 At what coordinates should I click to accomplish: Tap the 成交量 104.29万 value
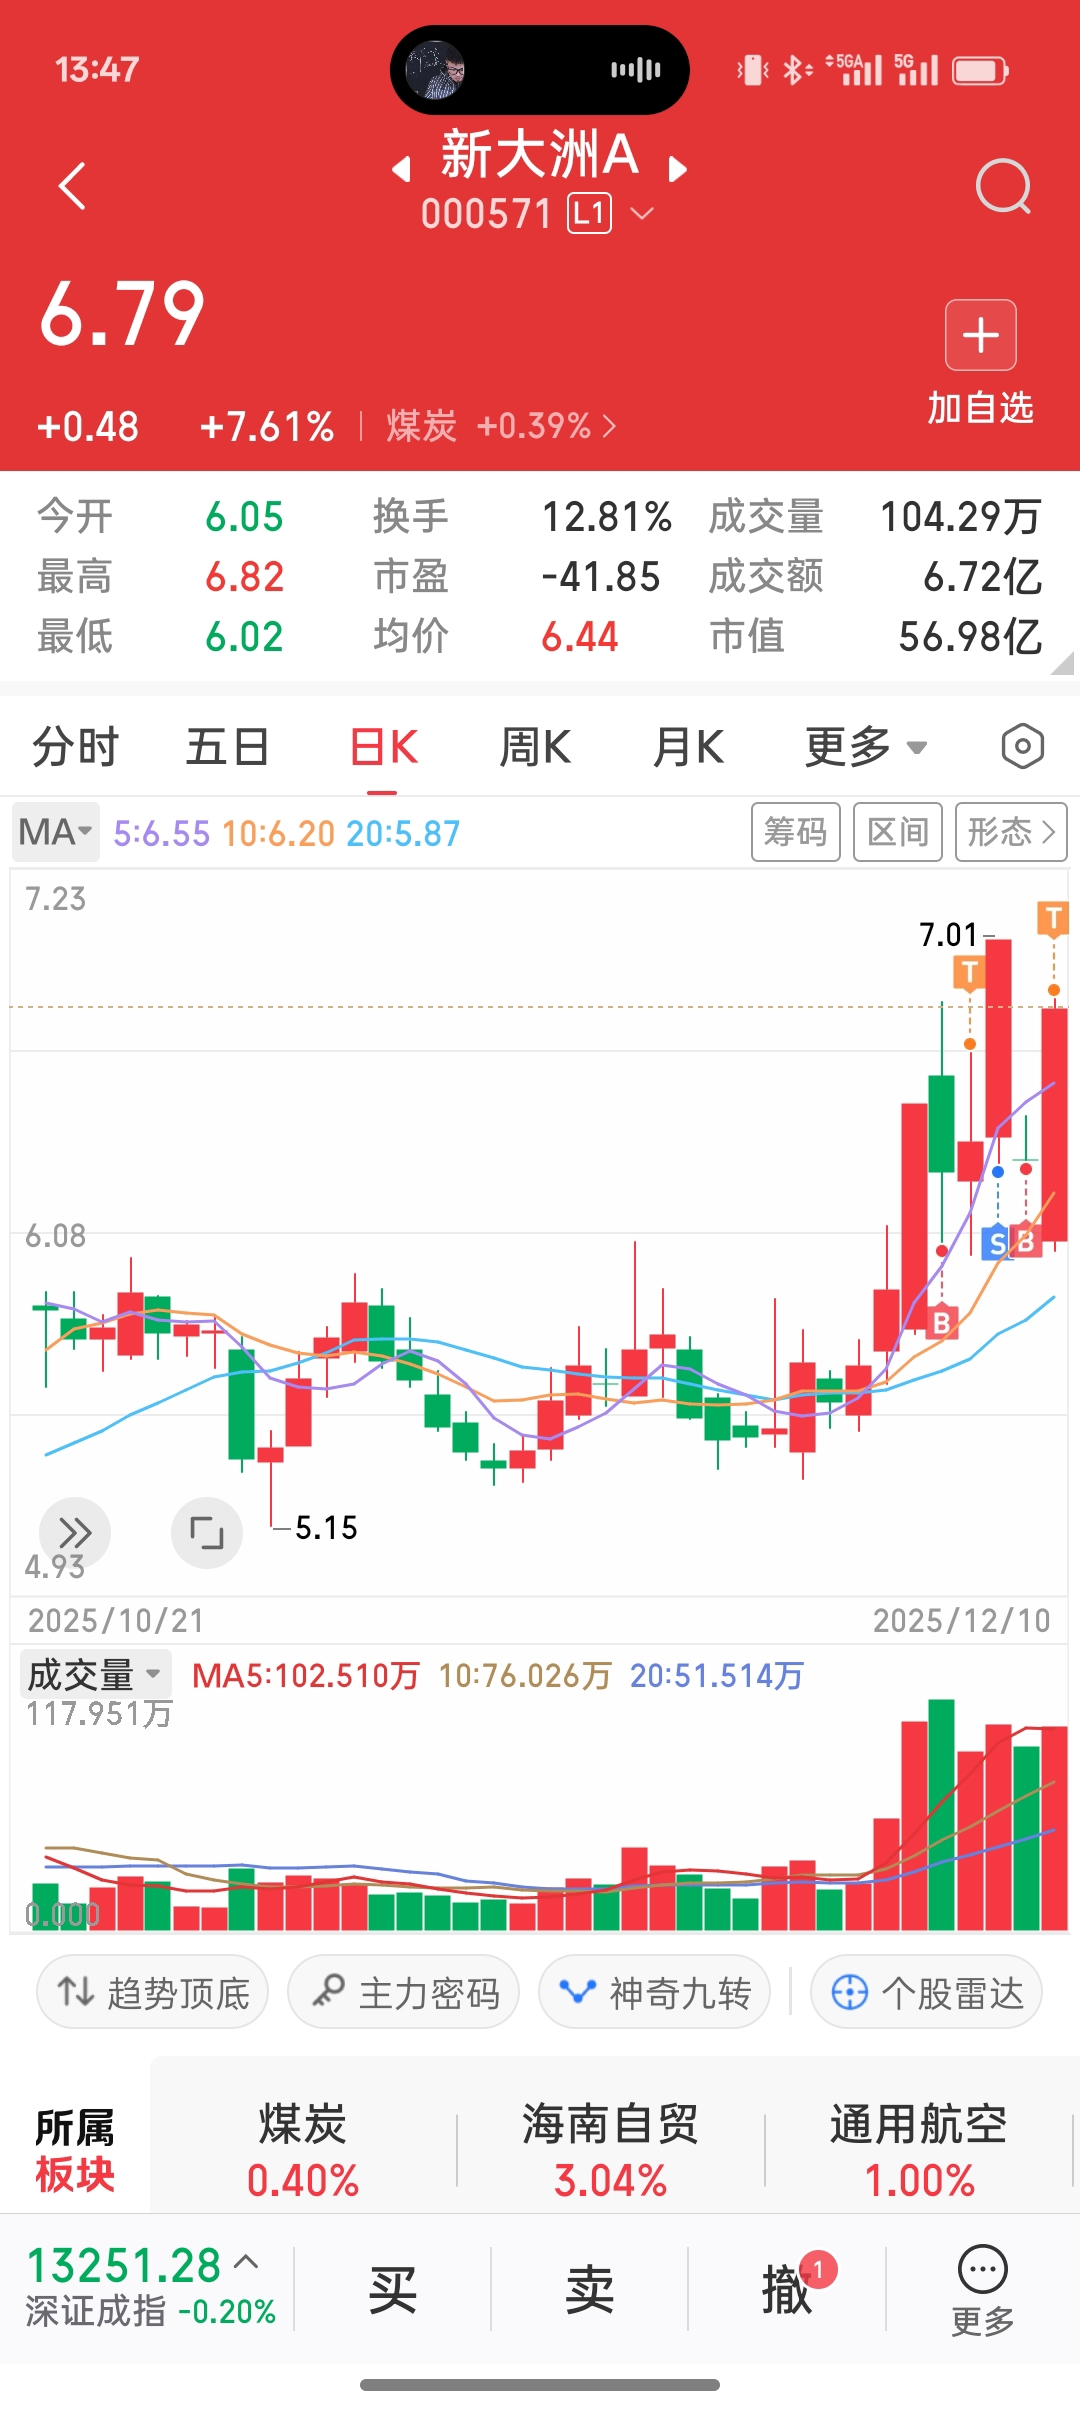pyautogui.click(x=960, y=517)
